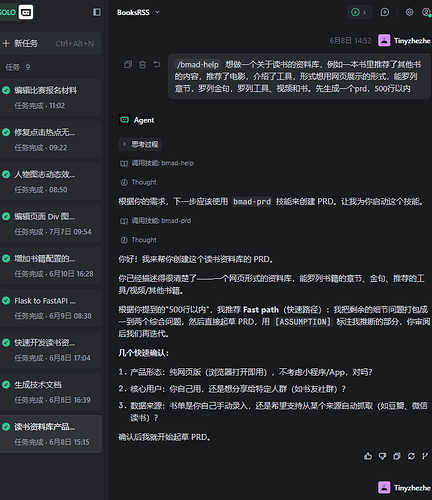The width and height of the screenshot is (432, 500).
Task: Thumbs up the agent reply
Action: click(x=368, y=456)
